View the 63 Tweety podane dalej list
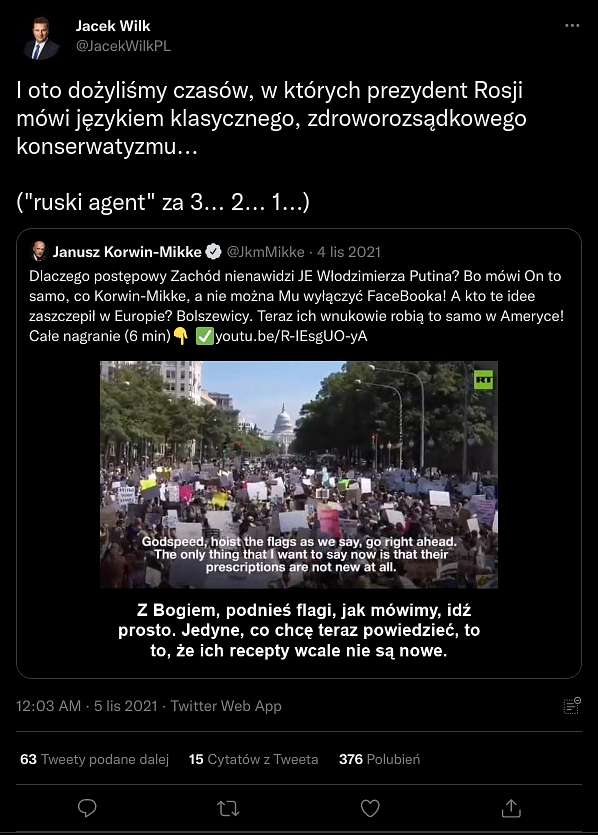 94,759
